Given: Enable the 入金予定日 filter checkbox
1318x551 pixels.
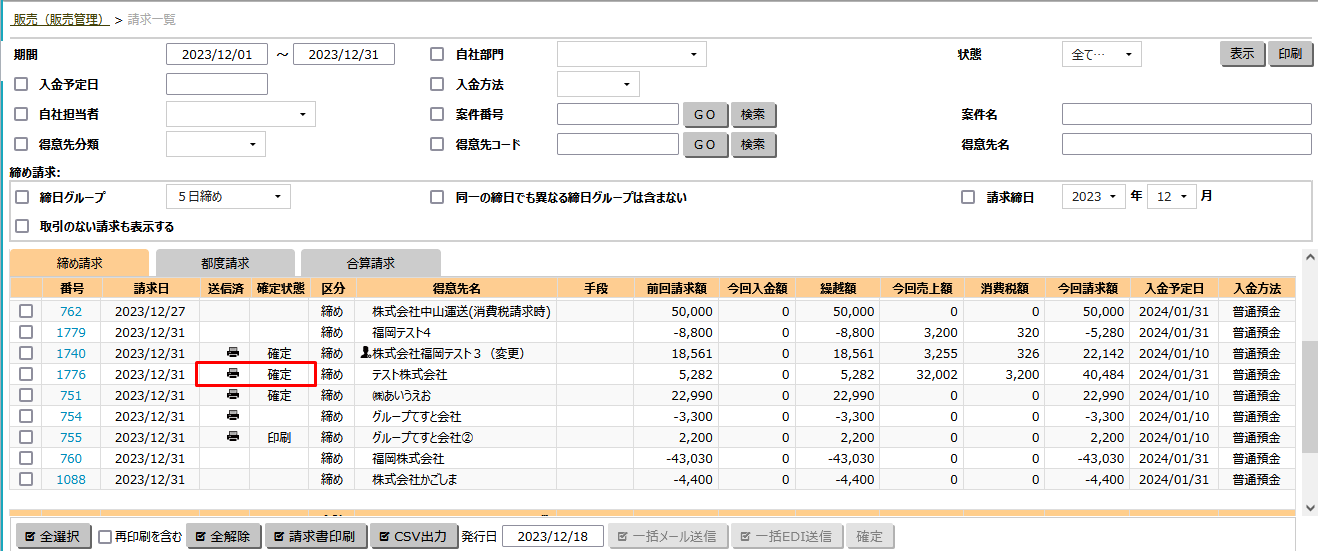Looking at the screenshot, I should coord(21,84).
